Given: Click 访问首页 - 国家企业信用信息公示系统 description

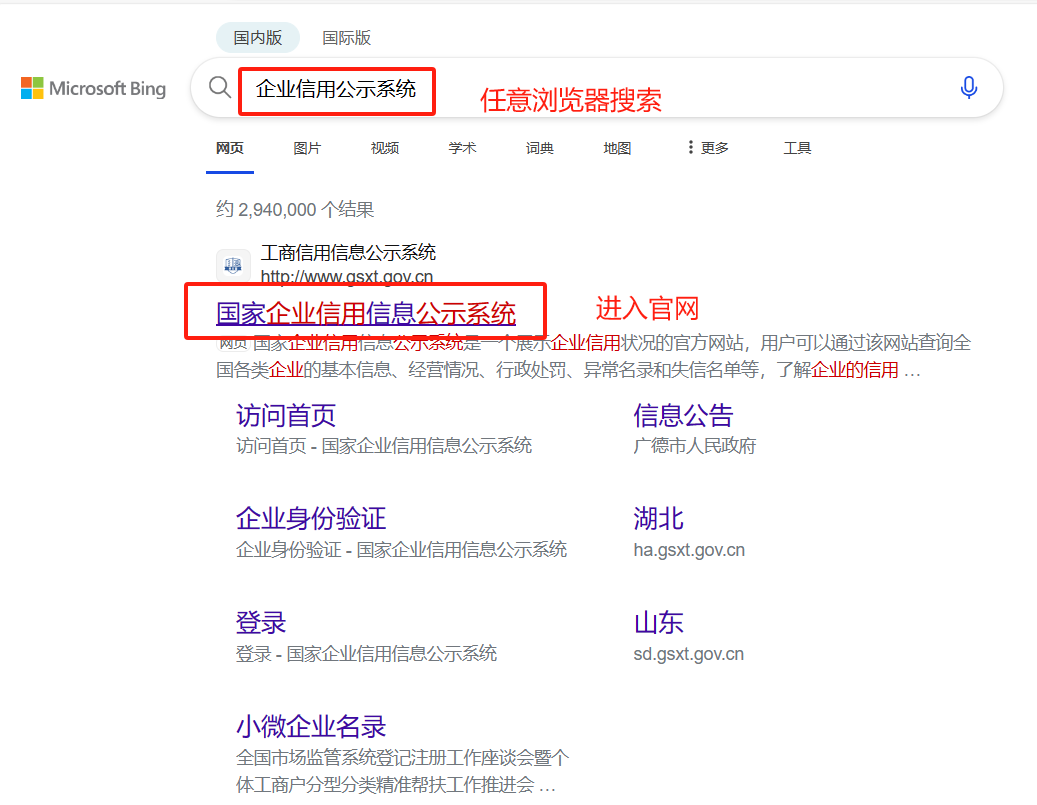Looking at the screenshot, I should 384,446.
